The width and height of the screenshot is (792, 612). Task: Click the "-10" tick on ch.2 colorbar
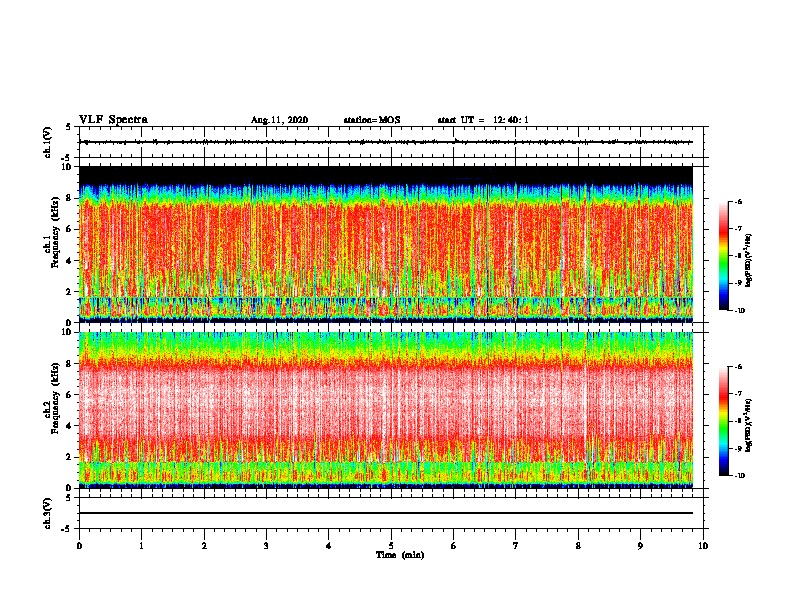click(x=739, y=476)
